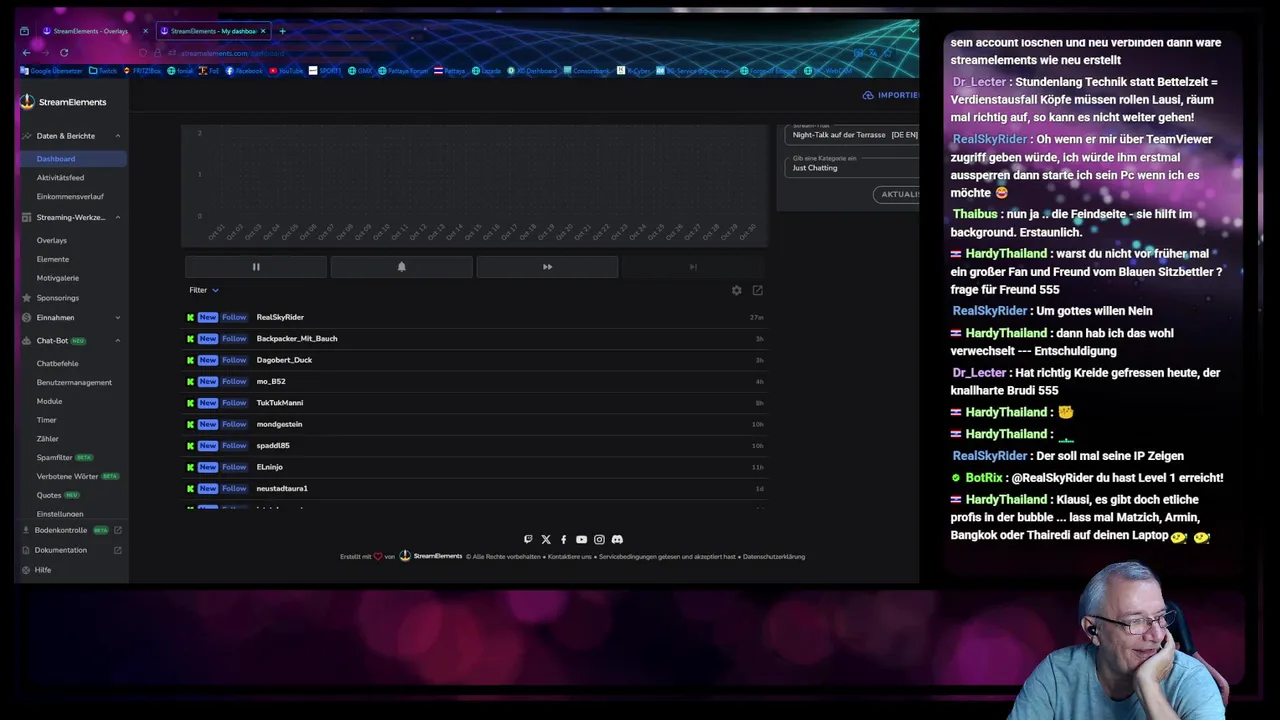Screen dimensions: 1280x720
Task: Open the Twitch bookmark
Action: [x=103, y=71]
